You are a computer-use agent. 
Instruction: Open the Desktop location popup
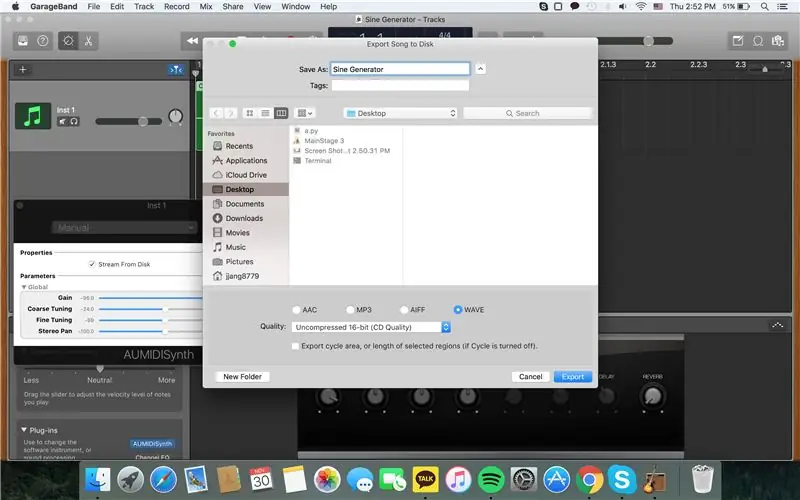401,113
